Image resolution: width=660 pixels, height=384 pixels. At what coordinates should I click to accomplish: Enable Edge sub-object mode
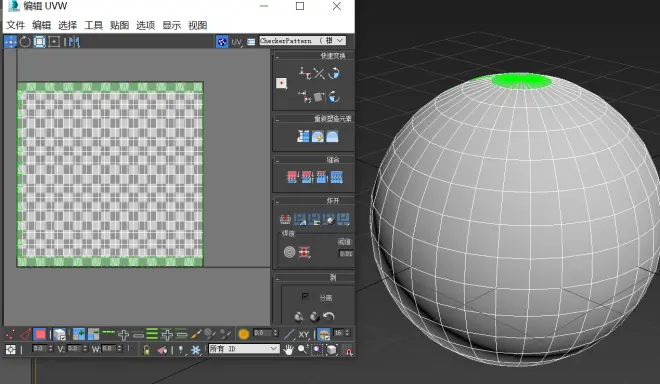coord(25,334)
